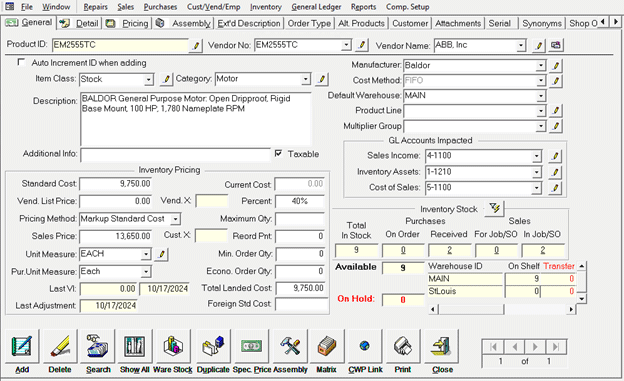Open the Item Class dropdown
Screen dimensions: 624x381
pyautogui.click(x=148, y=79)
